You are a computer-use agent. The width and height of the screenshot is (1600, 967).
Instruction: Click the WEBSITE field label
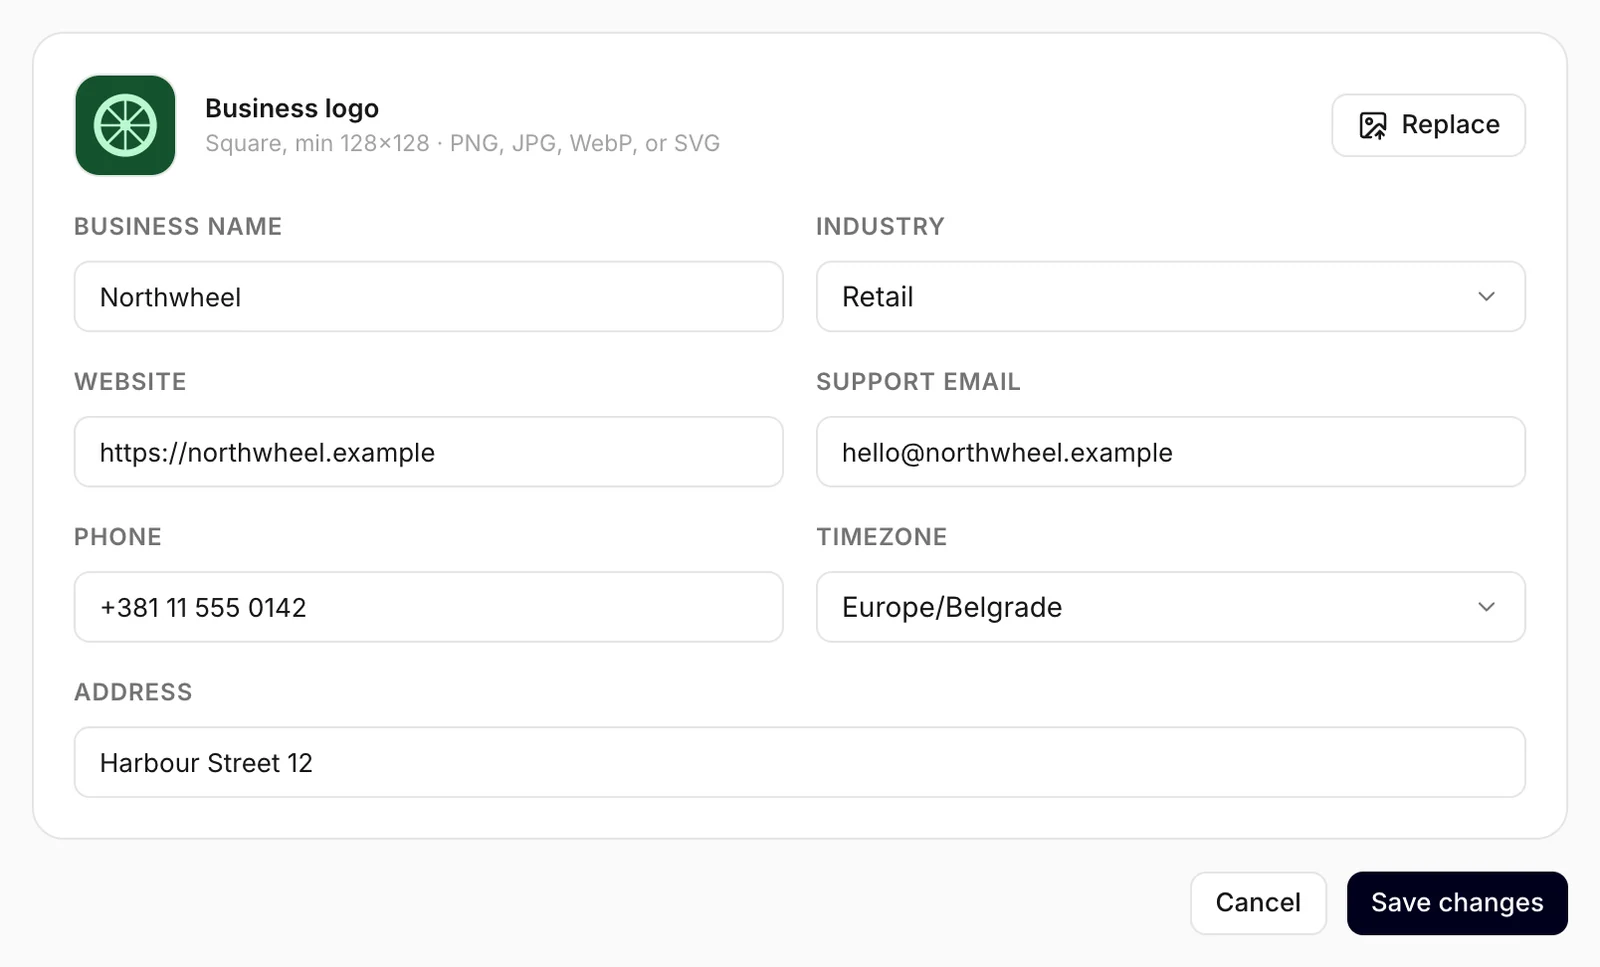[x=130, y=382]
